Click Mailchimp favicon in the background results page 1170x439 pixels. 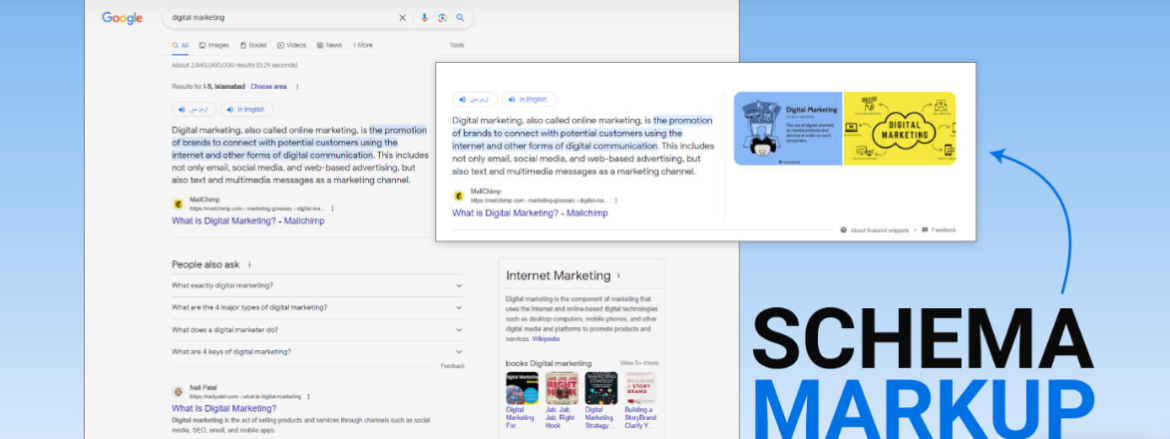pyautogui.click(x=178, y=203)
